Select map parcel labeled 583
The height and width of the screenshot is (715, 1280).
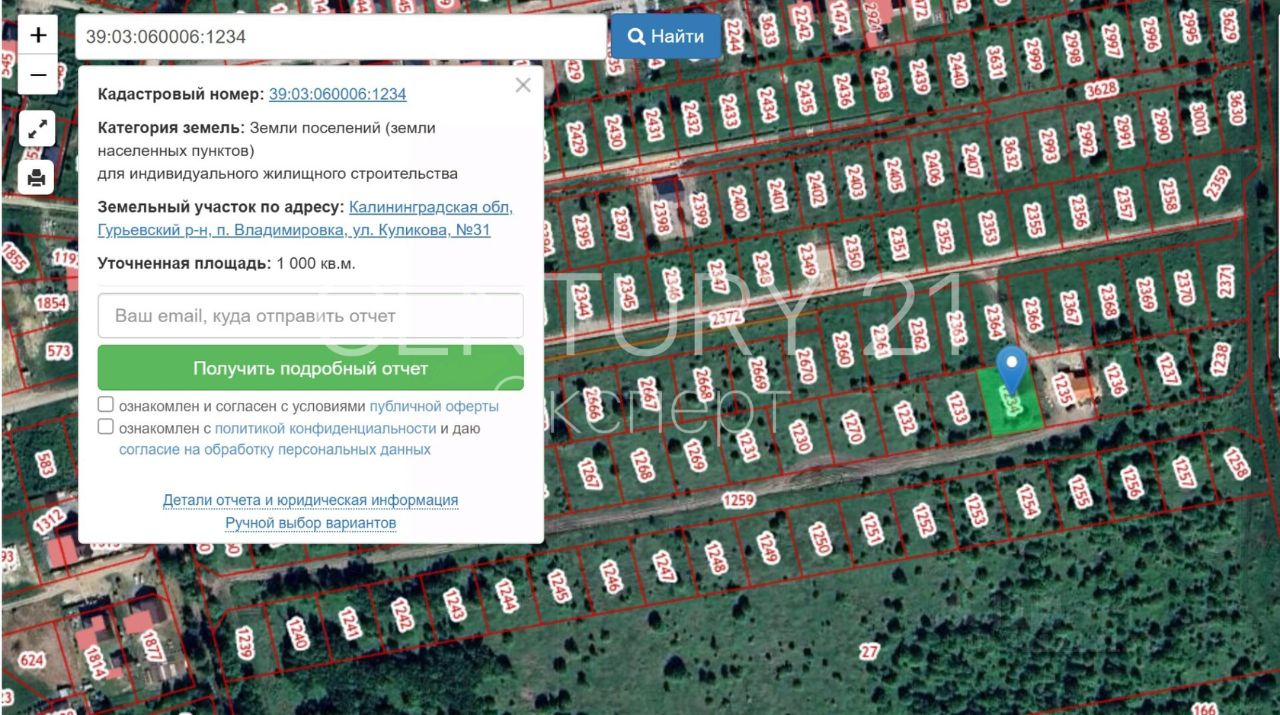click(45, 465)
